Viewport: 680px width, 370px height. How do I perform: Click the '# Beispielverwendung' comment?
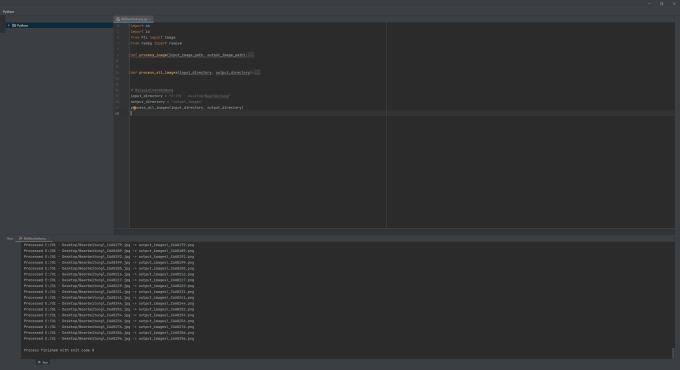click(x=152, y=90)
